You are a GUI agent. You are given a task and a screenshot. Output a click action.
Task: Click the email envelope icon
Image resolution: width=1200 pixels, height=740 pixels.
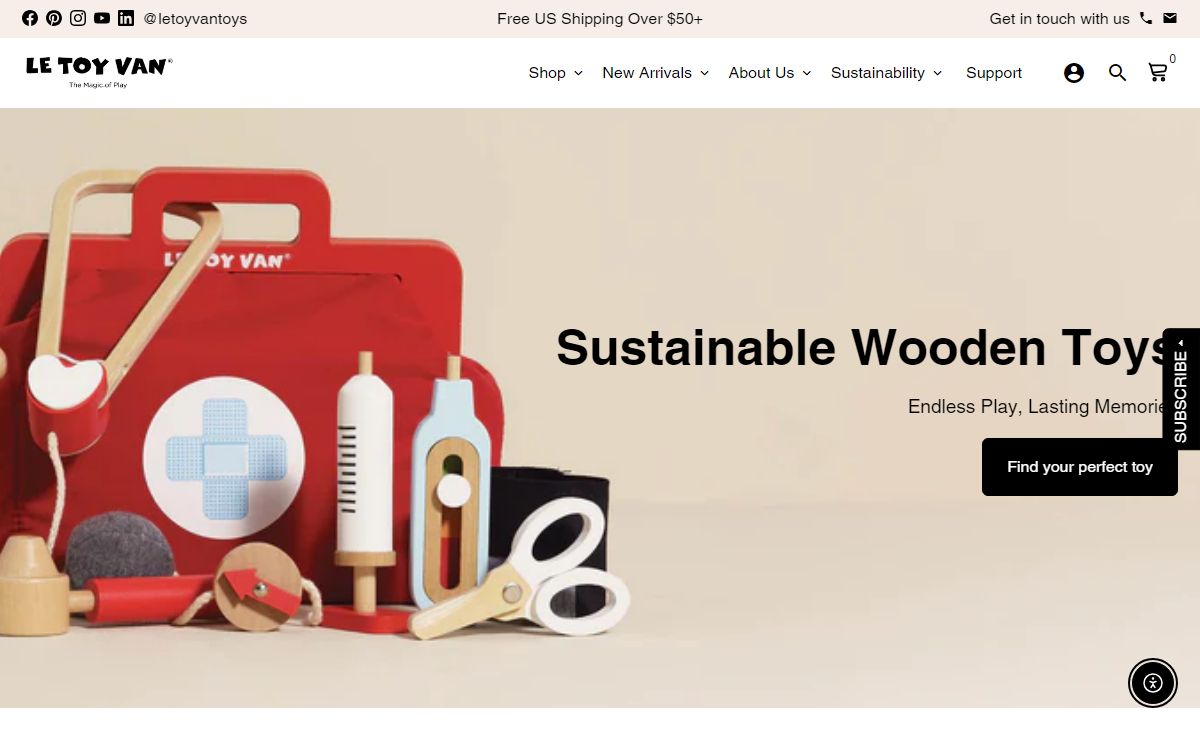click(1170, 18)
